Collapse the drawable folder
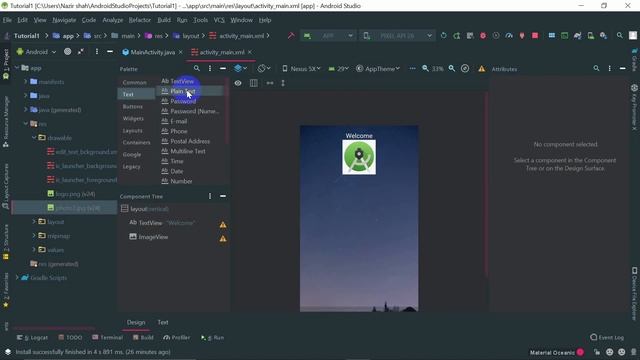 click(x=34, y=138)
